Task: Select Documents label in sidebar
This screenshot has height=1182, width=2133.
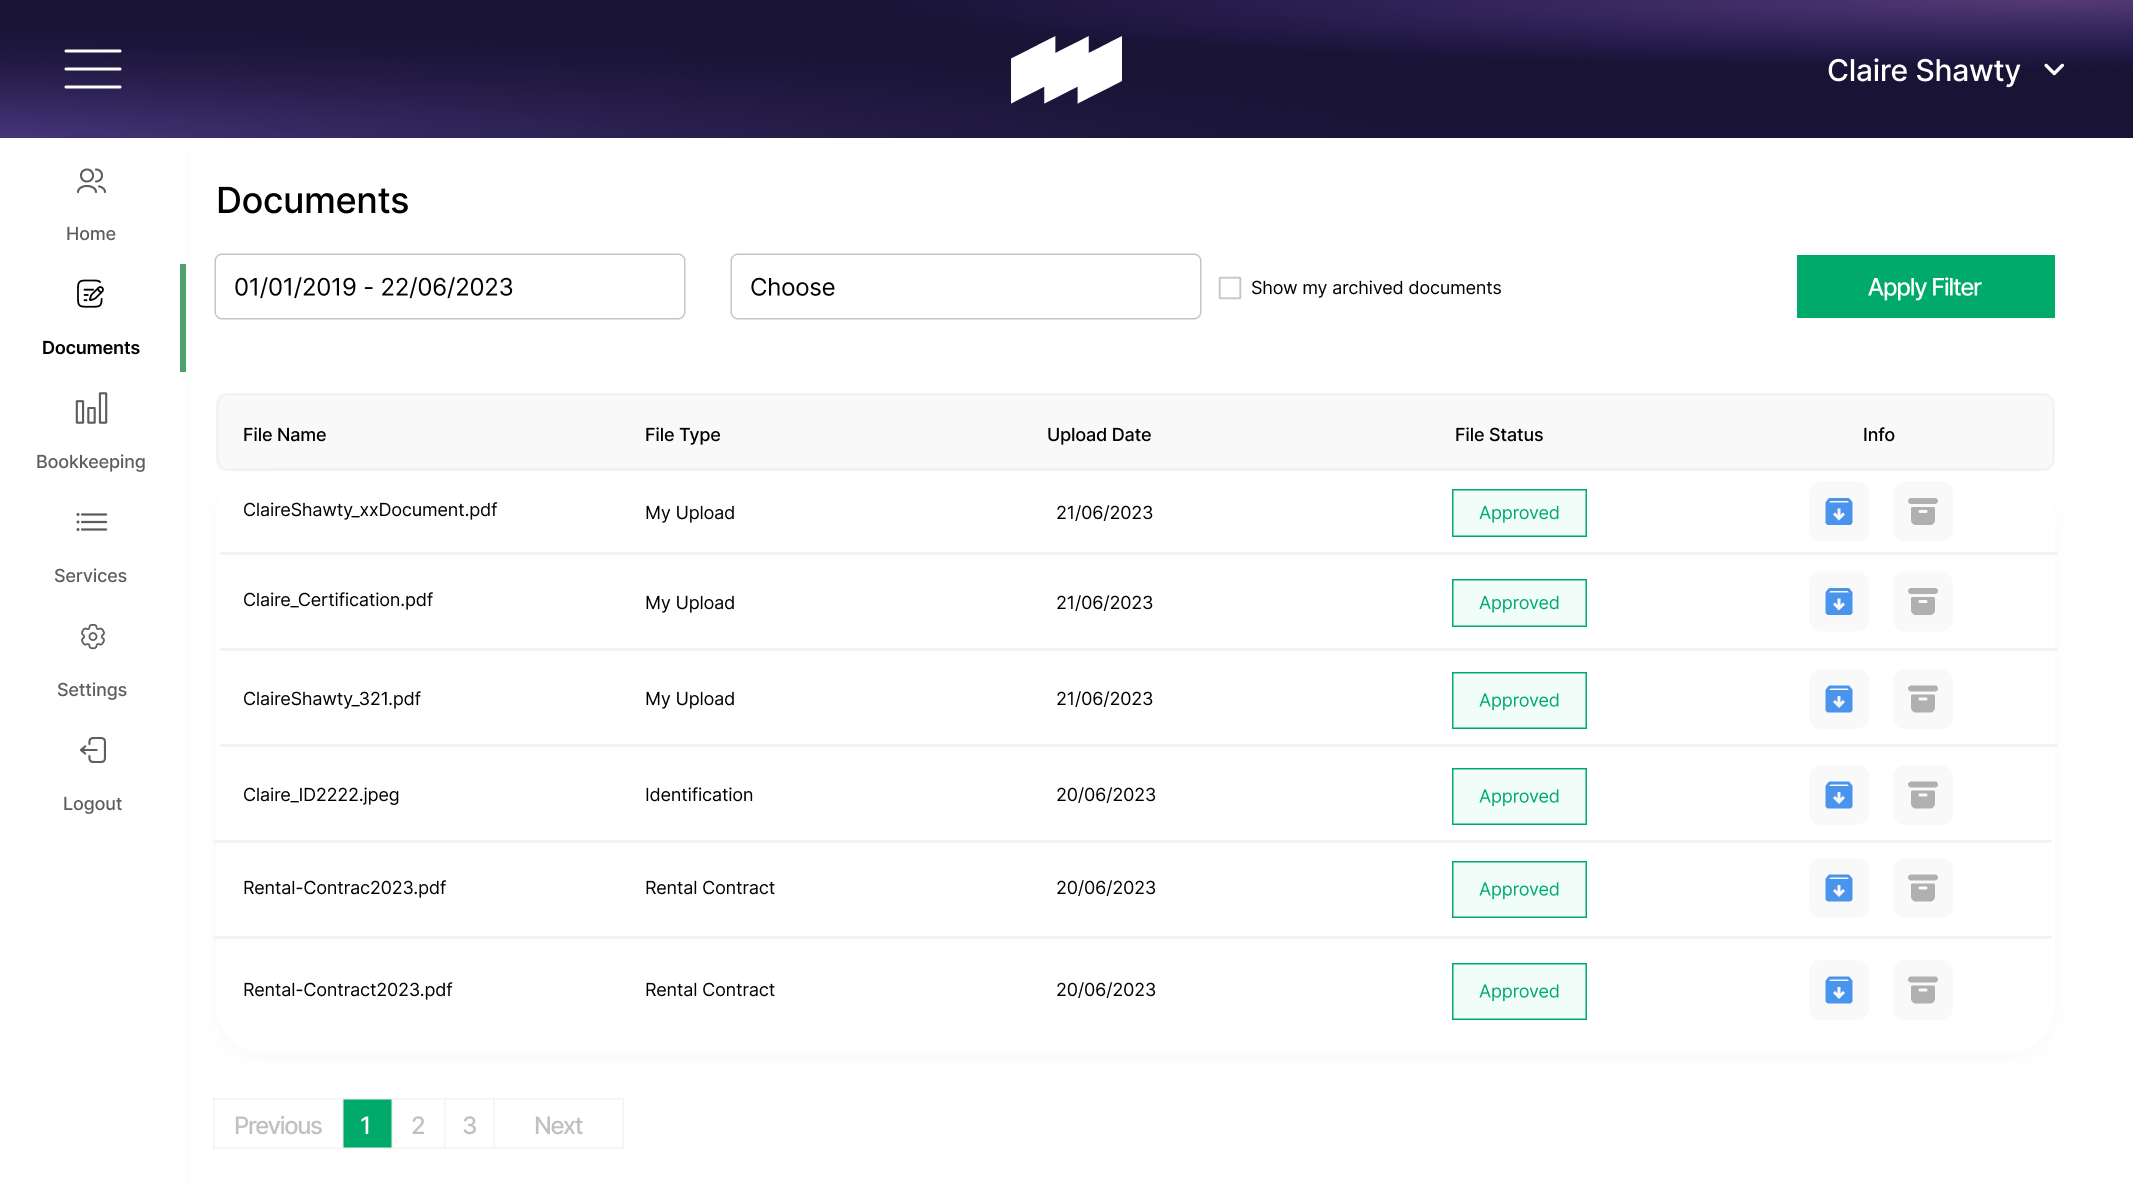Action: (91, 348)
